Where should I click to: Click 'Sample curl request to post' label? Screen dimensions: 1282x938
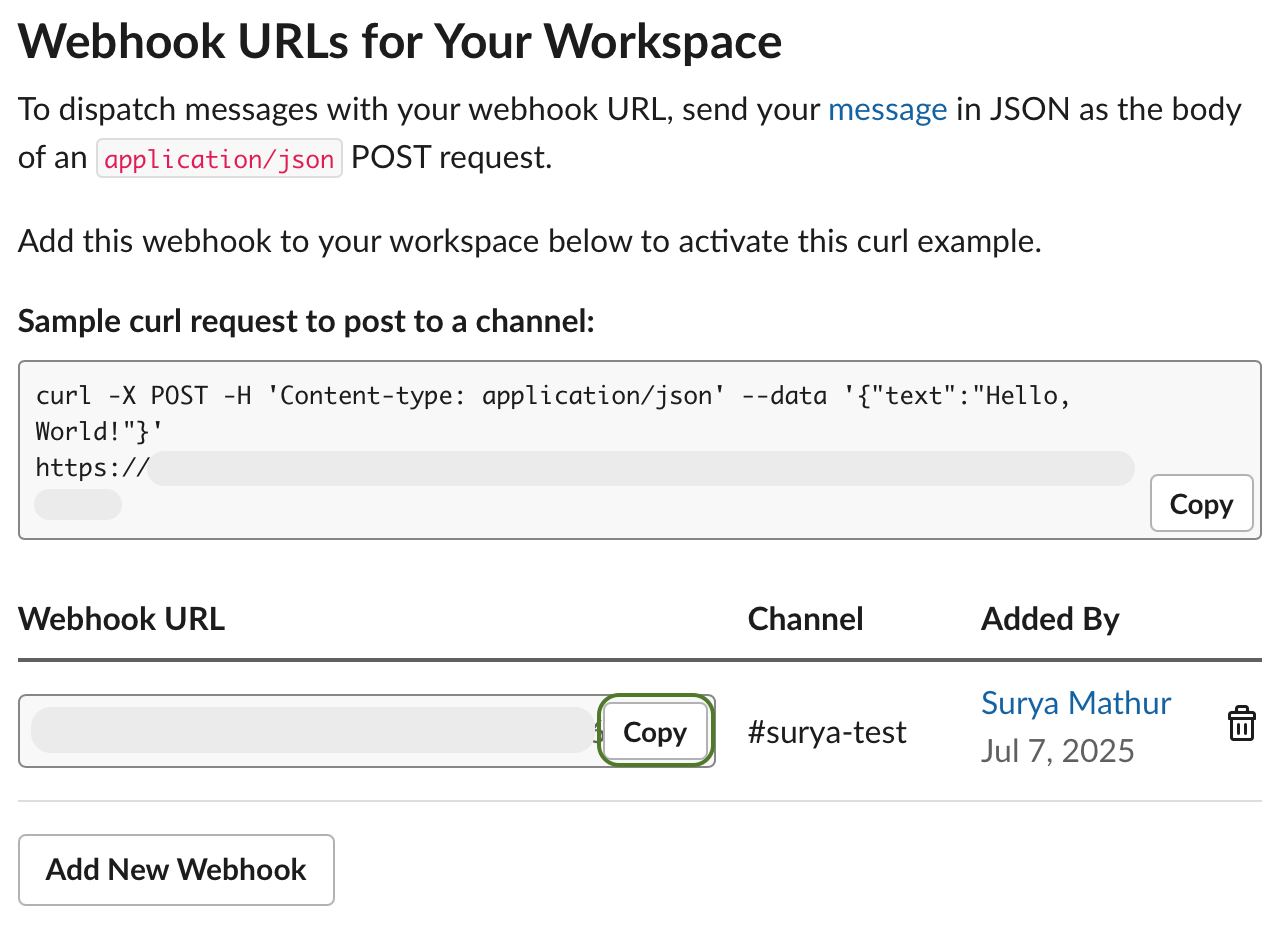click(306, 322)
